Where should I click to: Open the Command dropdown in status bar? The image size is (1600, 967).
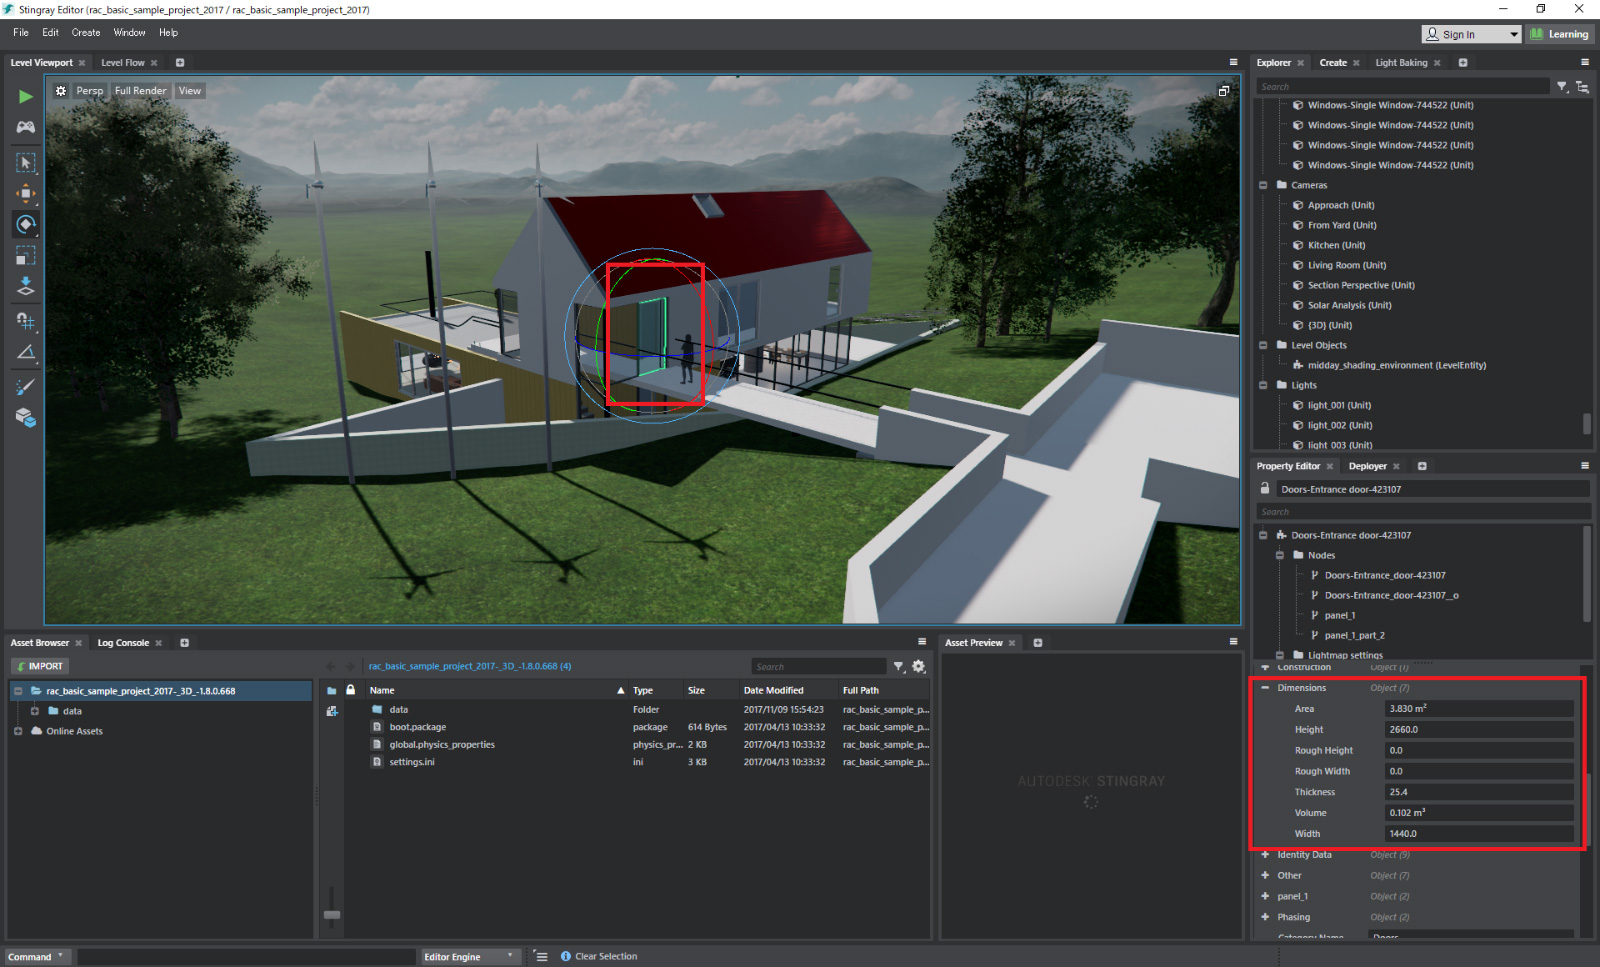click(x=38, y=957)
